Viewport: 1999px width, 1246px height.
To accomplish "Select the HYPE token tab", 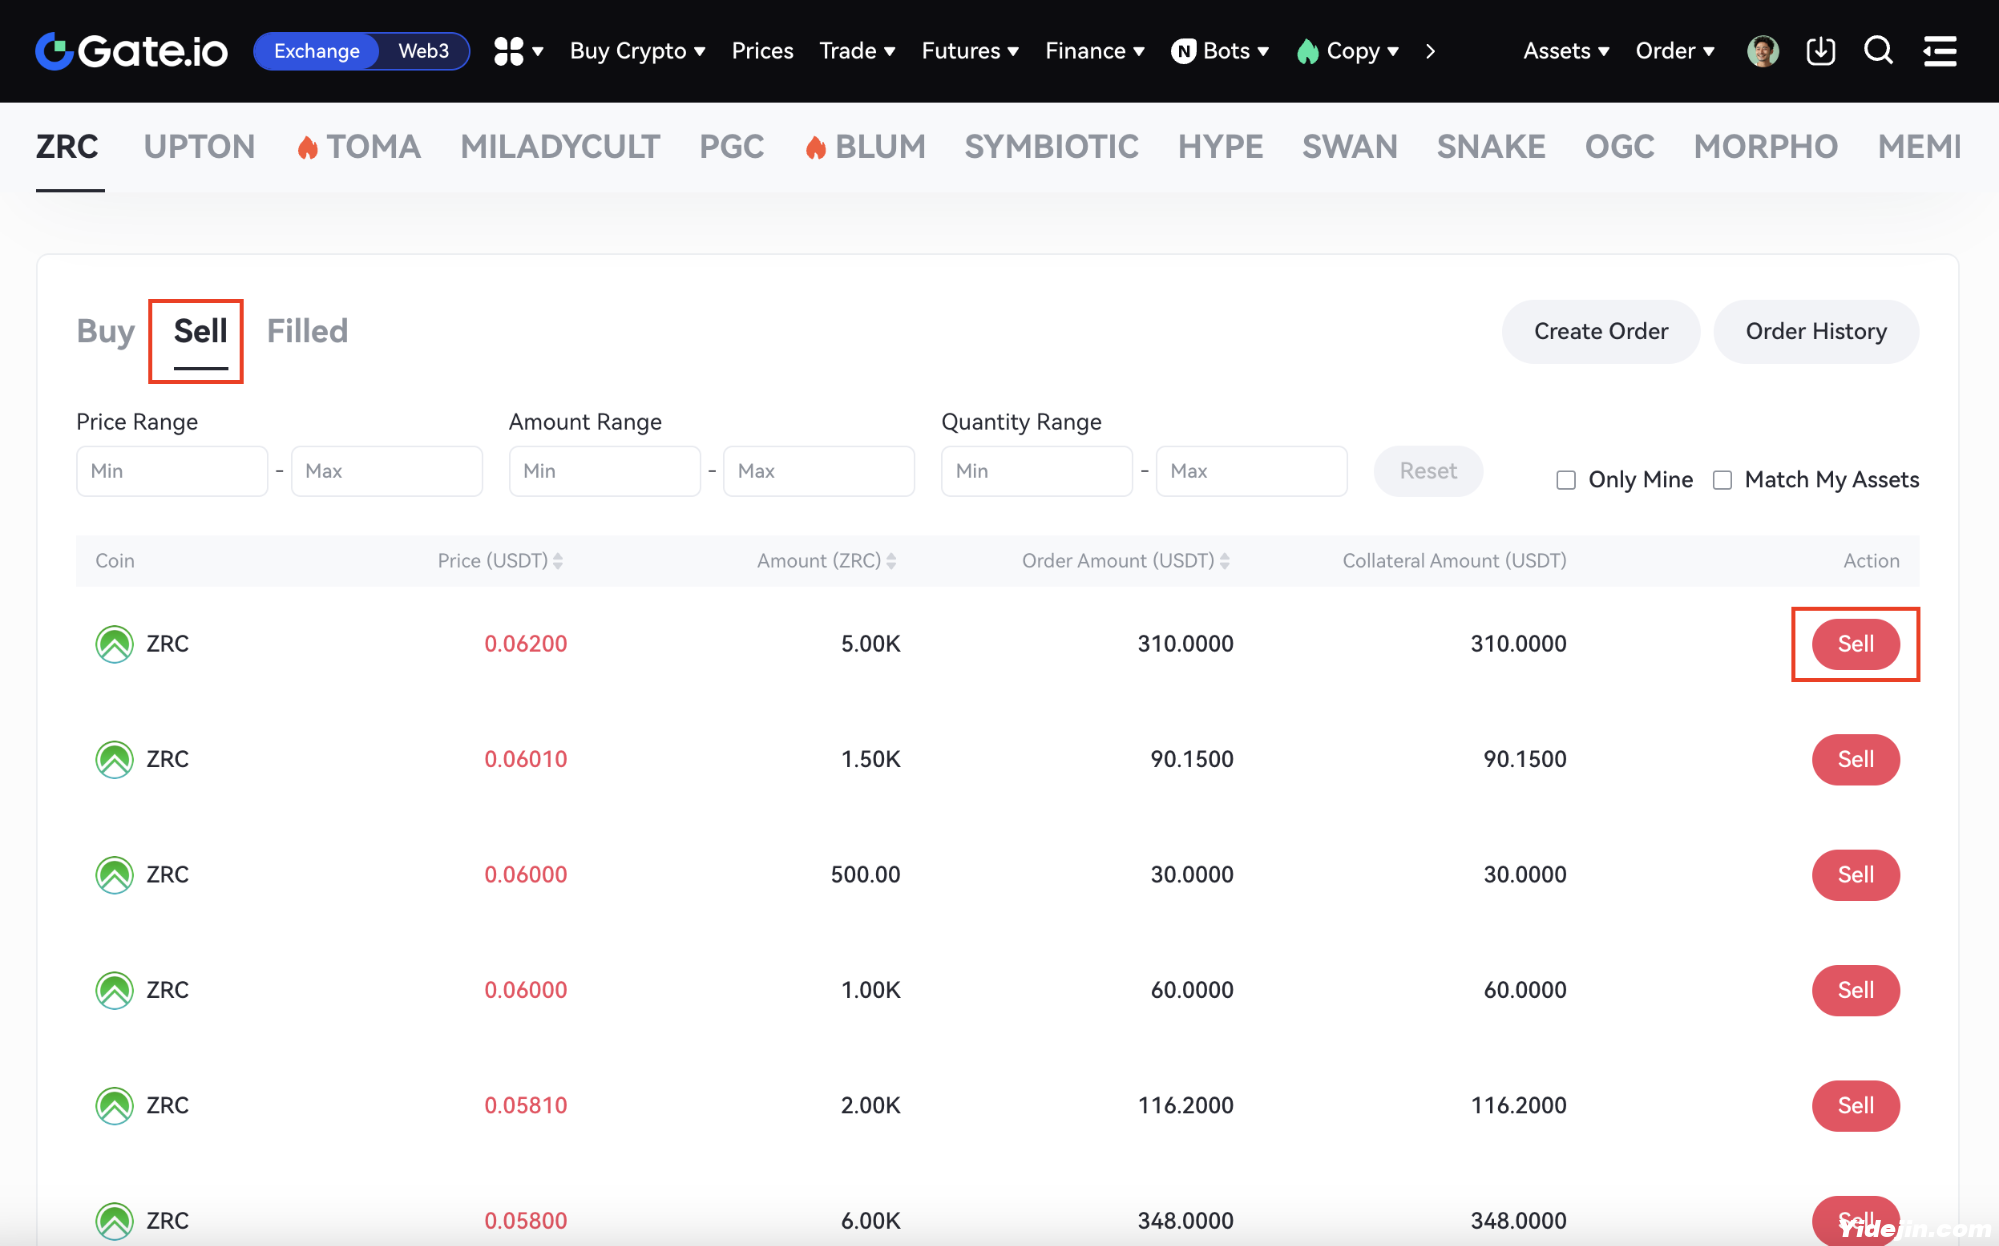I will (x=1220, y=147).
